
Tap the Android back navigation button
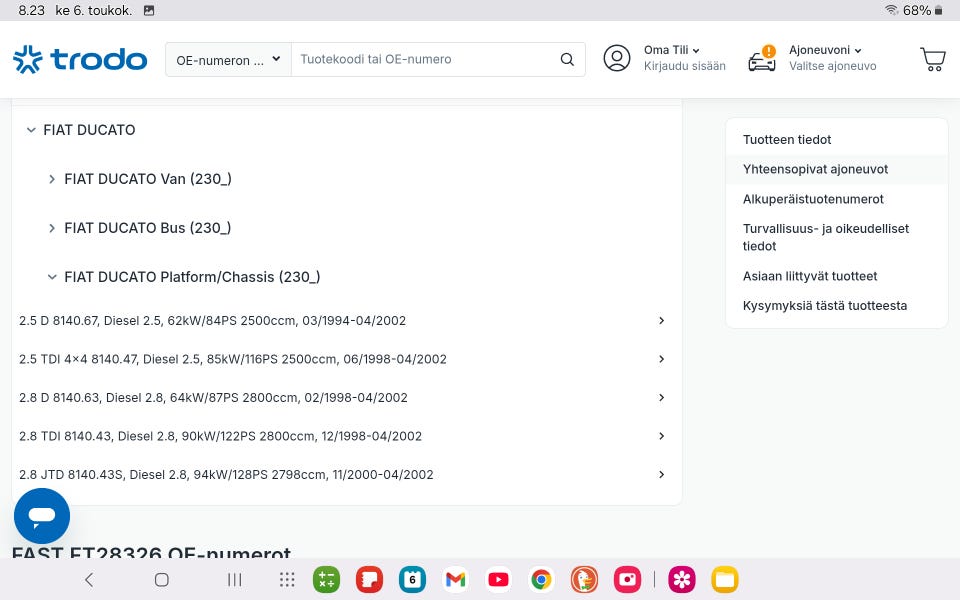[x=89, y=579]
